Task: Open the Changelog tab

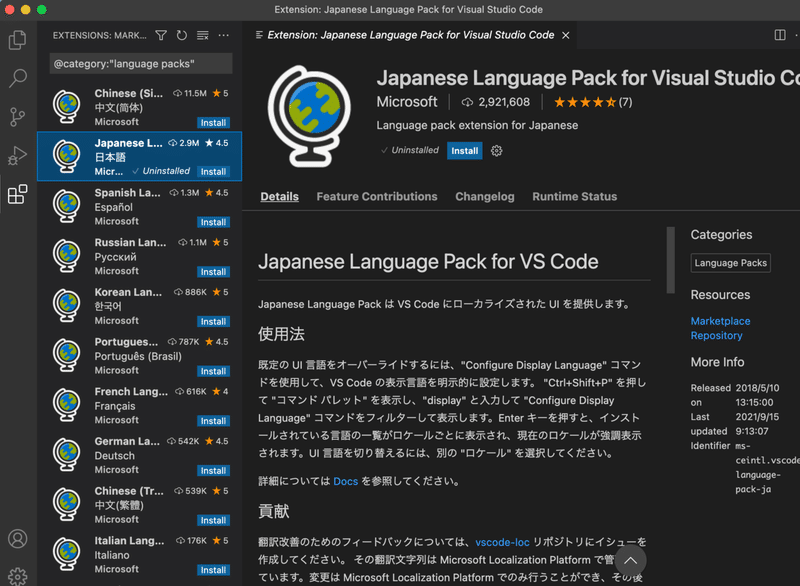Action: pyautogui.click(x=485, y=196)
